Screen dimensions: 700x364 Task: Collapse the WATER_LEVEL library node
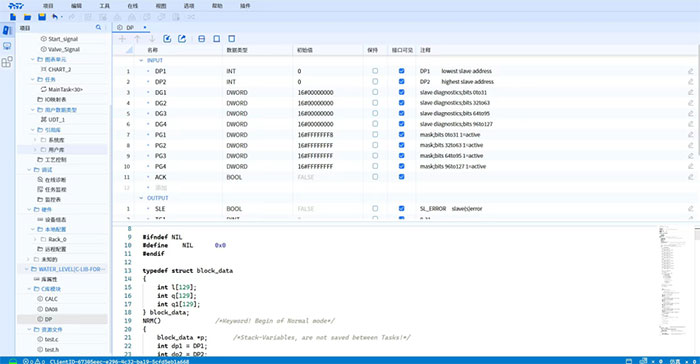coord(26,269)
